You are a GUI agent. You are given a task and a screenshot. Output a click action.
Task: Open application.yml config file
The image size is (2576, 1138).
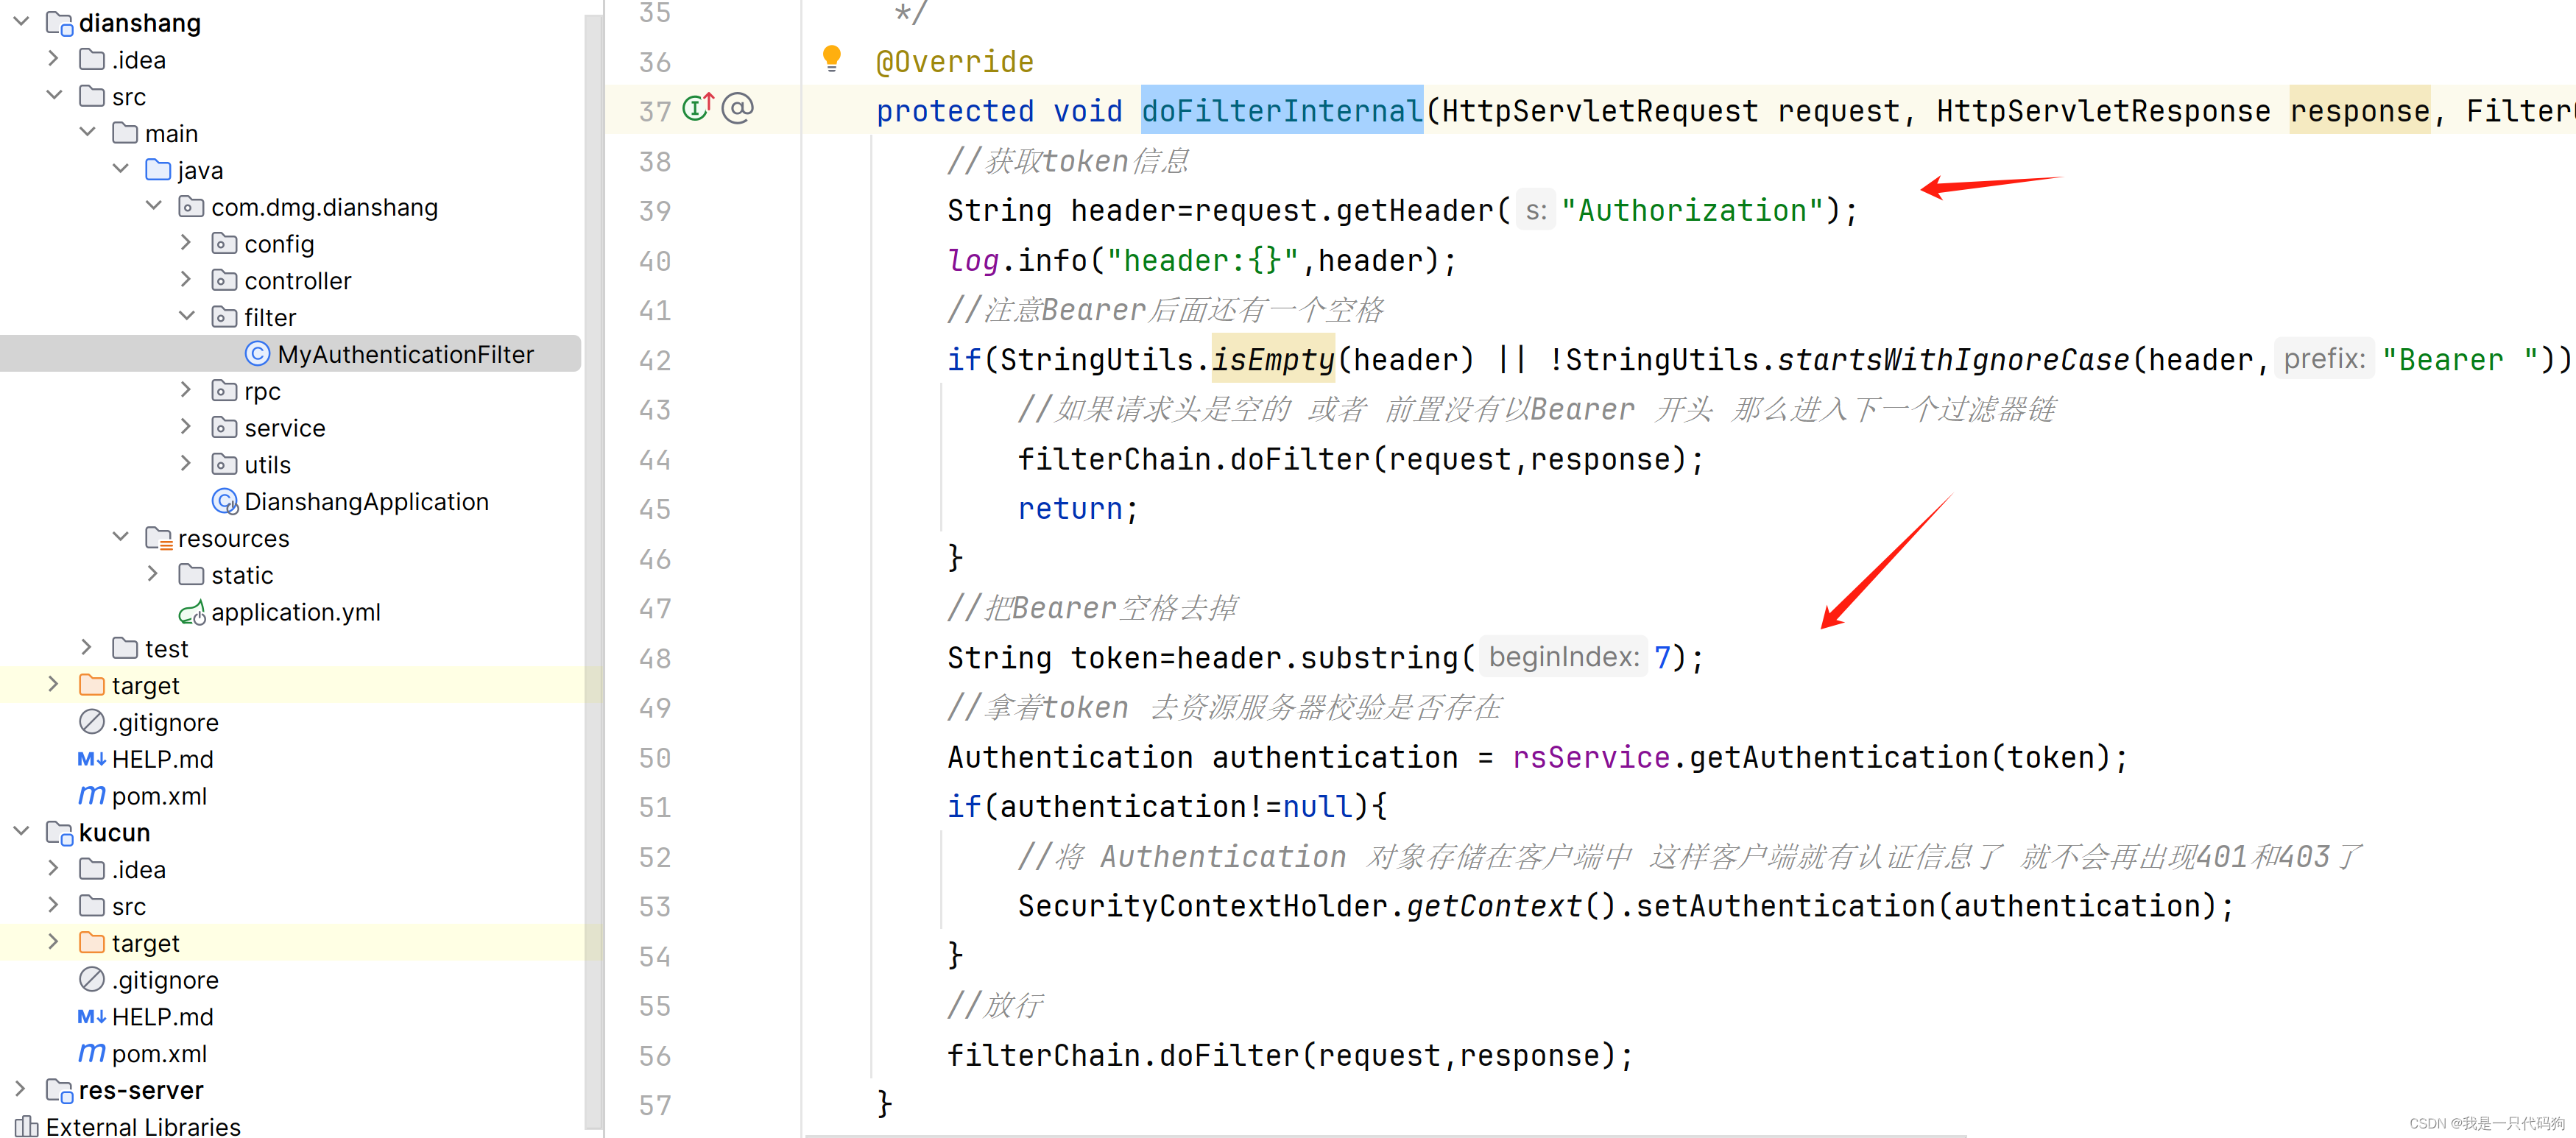tap(295, 612)
